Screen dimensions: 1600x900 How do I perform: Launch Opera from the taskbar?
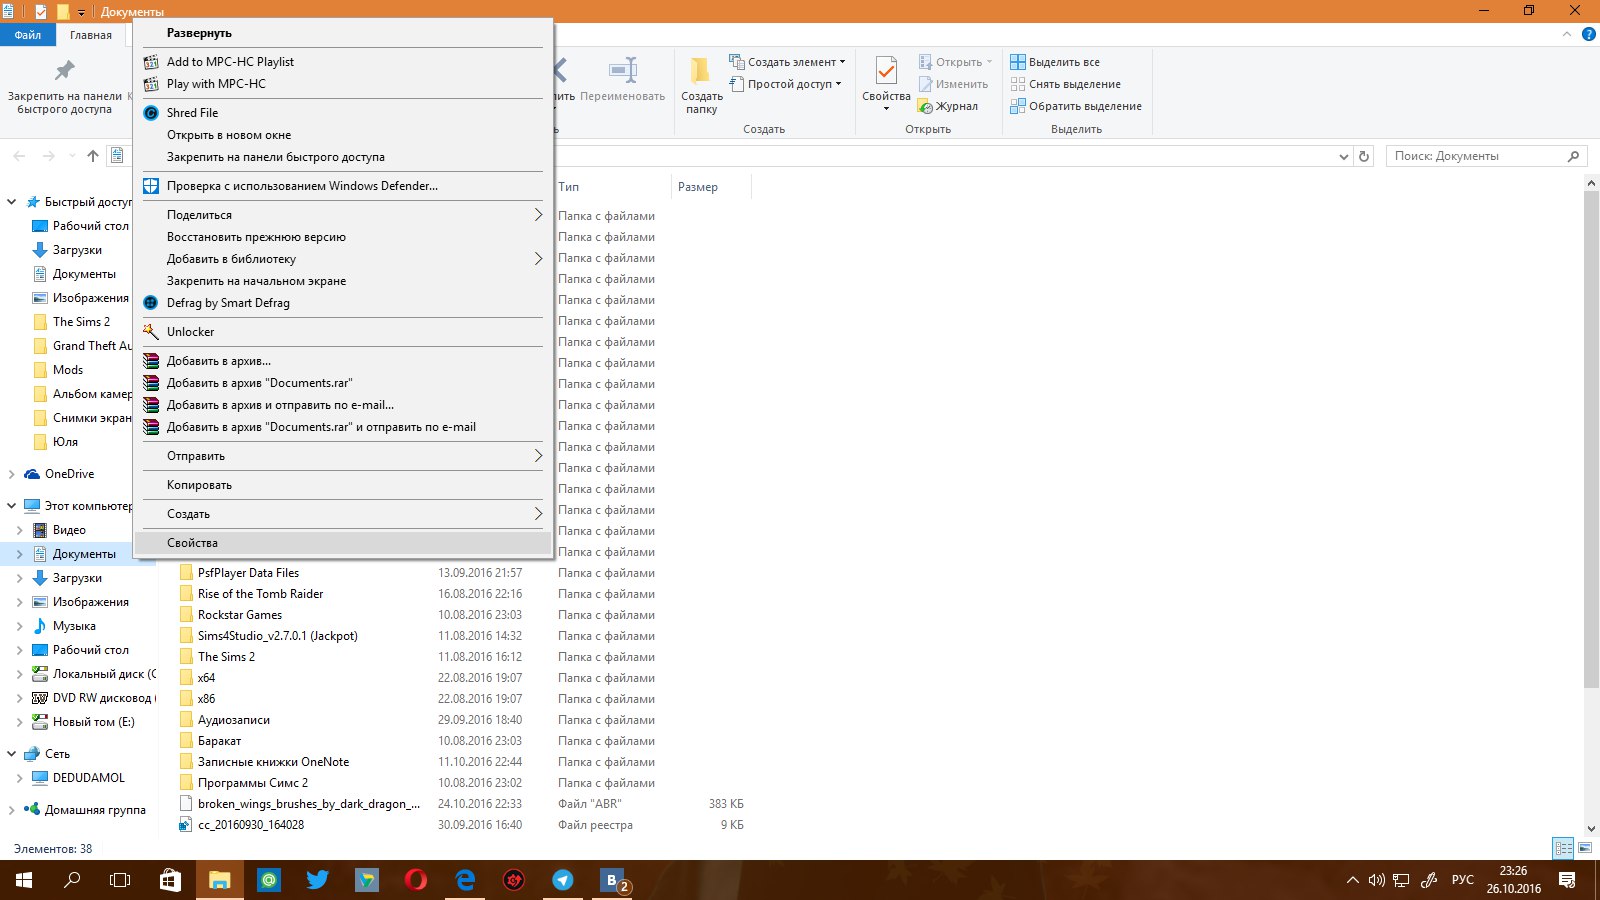coord(415,880)
